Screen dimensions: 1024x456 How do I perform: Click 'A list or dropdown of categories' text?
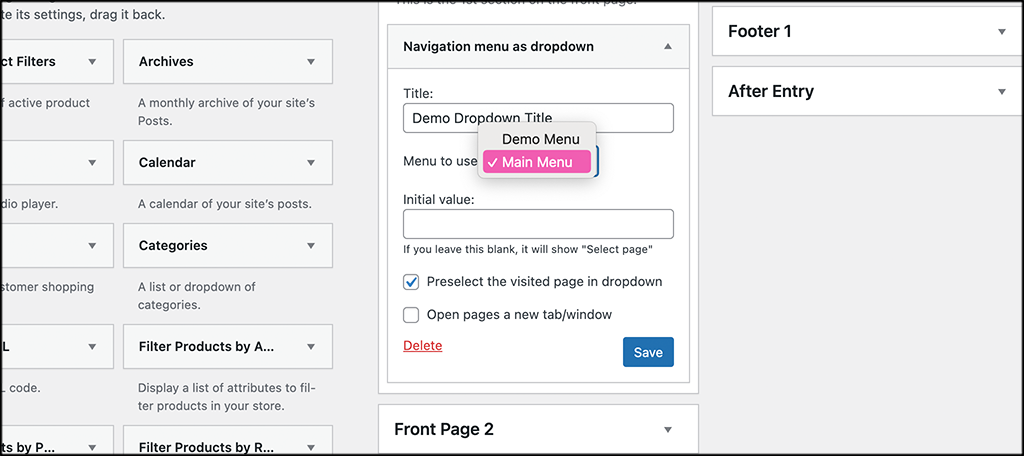[197, 295]
